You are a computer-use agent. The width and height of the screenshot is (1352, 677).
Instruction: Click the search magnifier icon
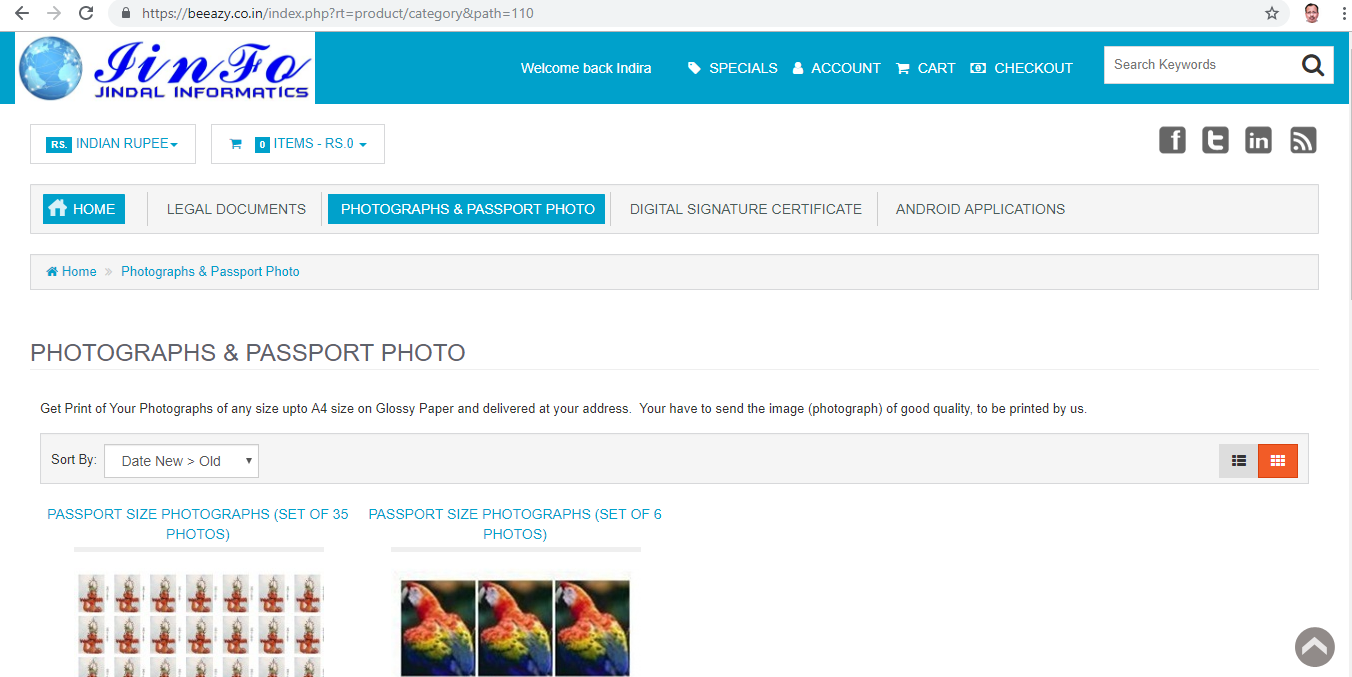(1312, 65)
